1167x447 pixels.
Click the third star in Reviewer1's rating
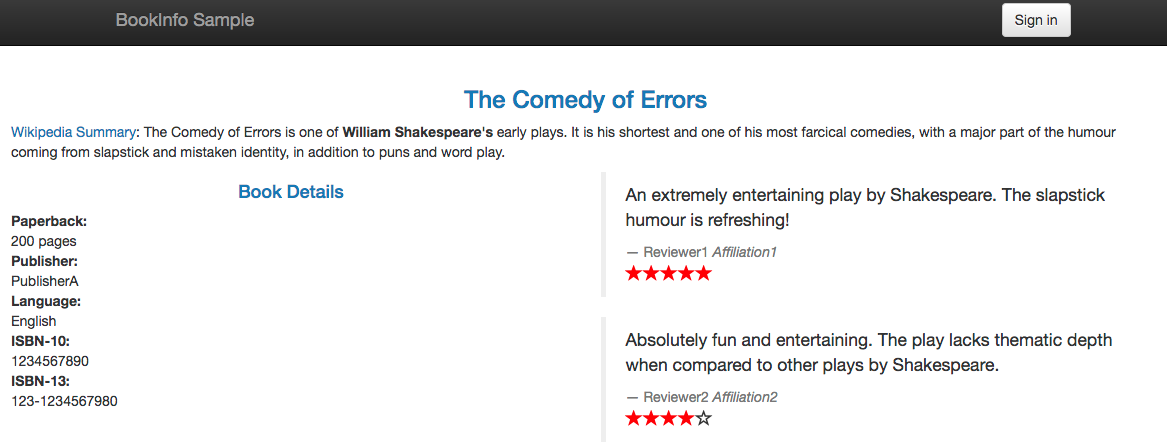pyautogui.click(x=668, y=273)
